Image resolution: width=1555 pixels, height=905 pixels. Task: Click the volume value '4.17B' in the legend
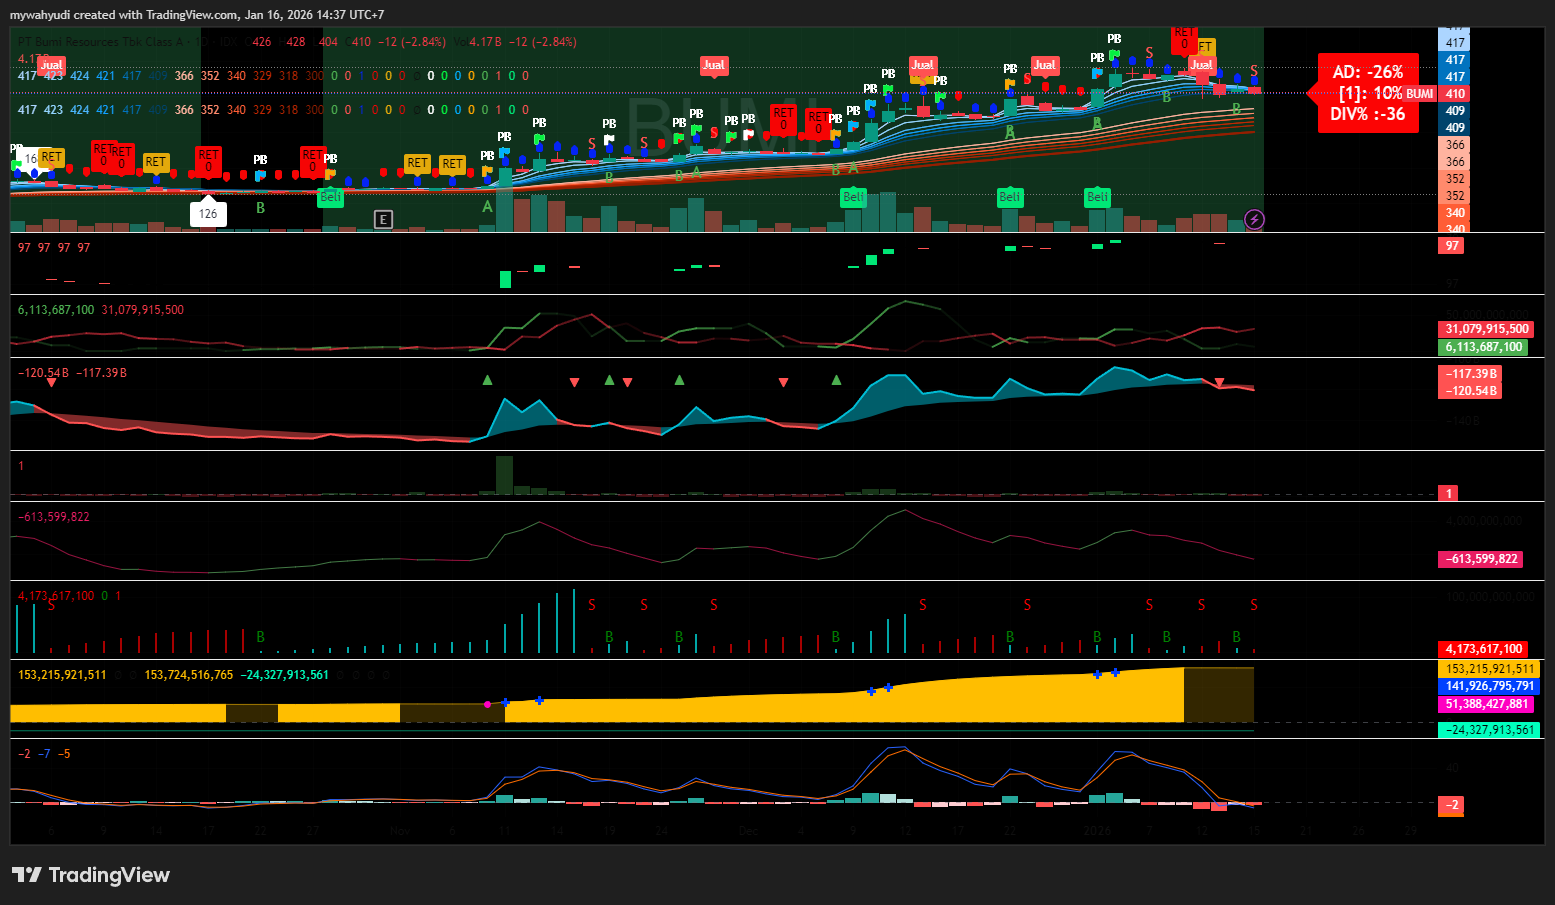(485, 42)
